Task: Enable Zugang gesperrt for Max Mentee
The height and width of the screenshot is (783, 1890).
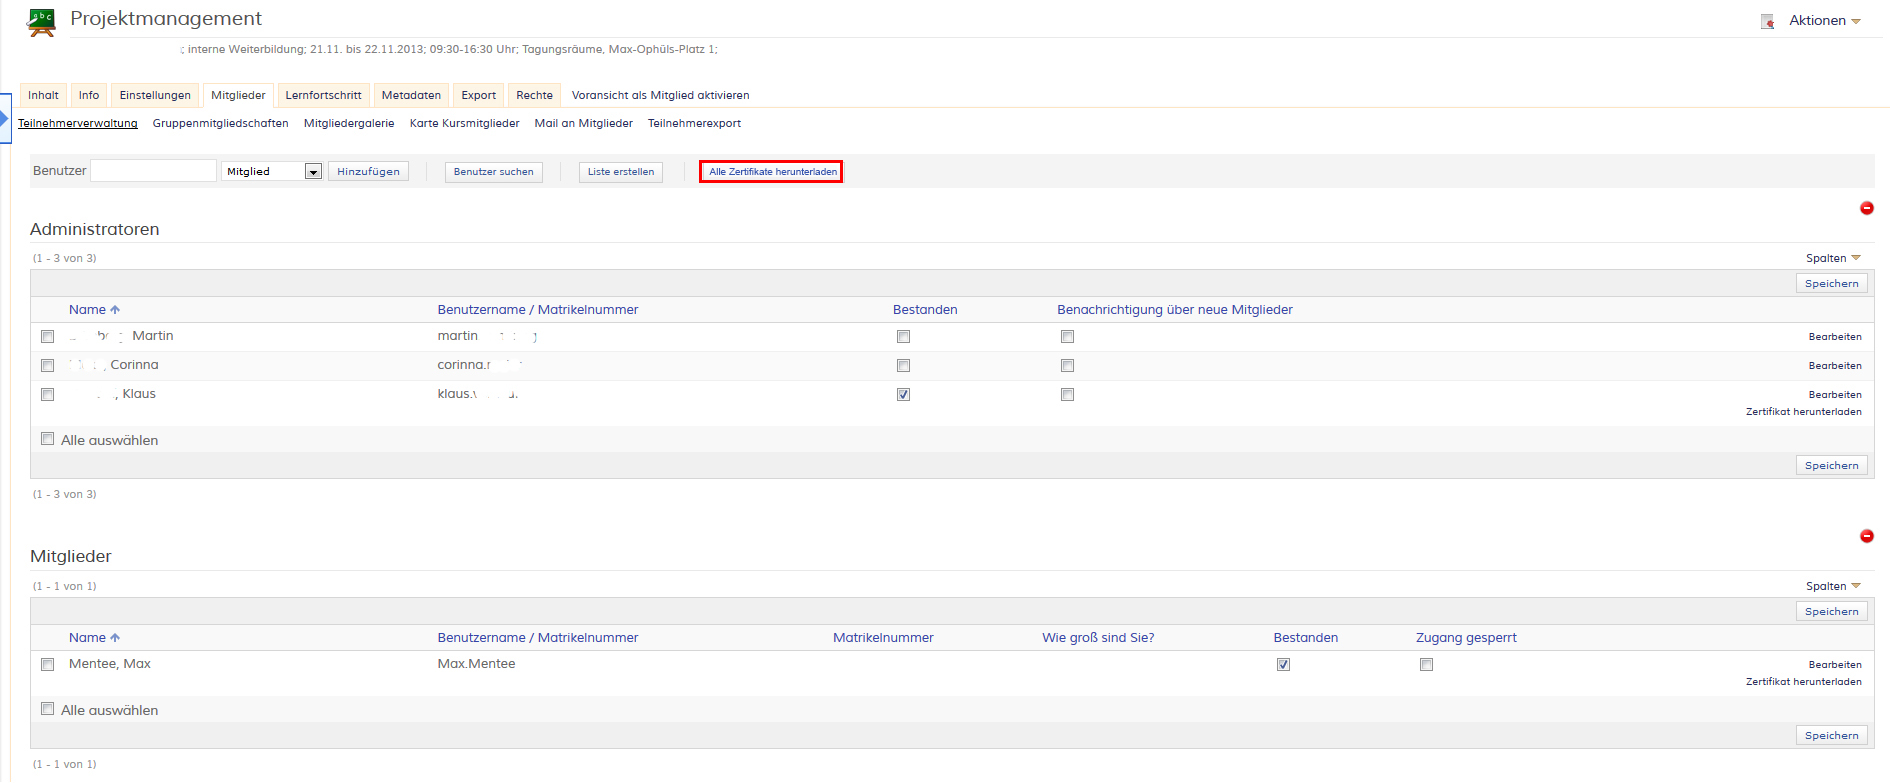Action: tap(1426, 665)
